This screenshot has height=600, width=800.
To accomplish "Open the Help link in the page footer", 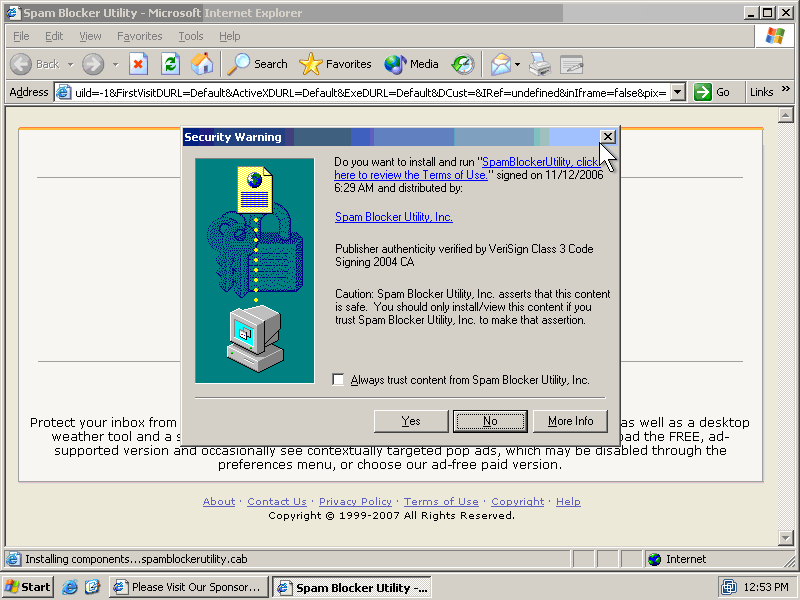I will pyautogui.click(x=568, y=502).
